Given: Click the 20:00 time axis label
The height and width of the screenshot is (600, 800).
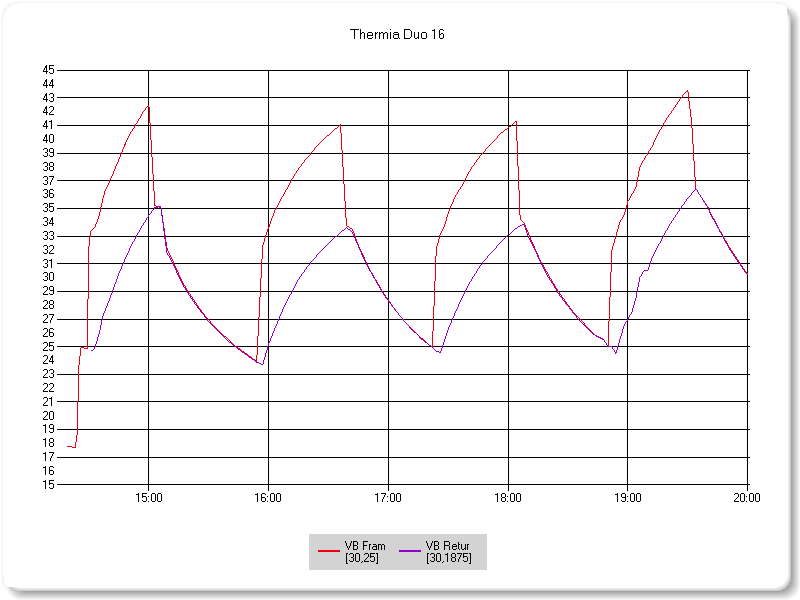Looking at the screenshot, I should click(x=746, y=497).
